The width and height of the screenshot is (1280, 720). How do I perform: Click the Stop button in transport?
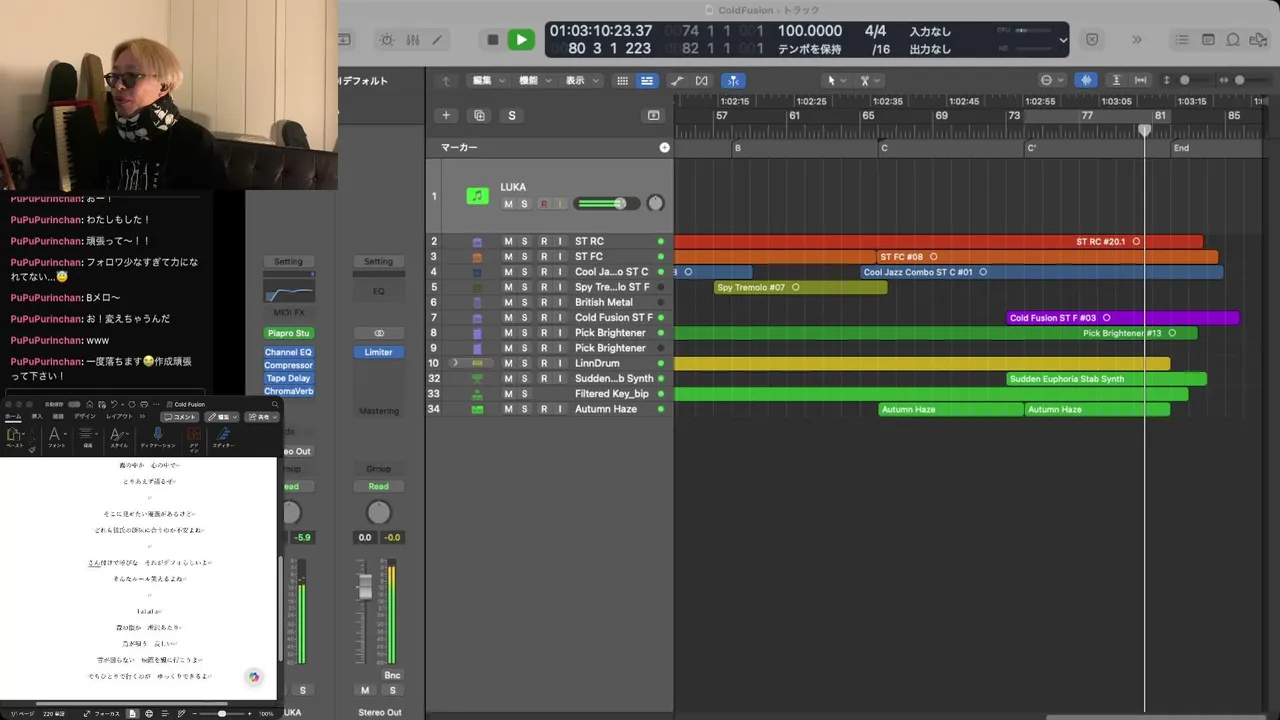click(492, 40)
